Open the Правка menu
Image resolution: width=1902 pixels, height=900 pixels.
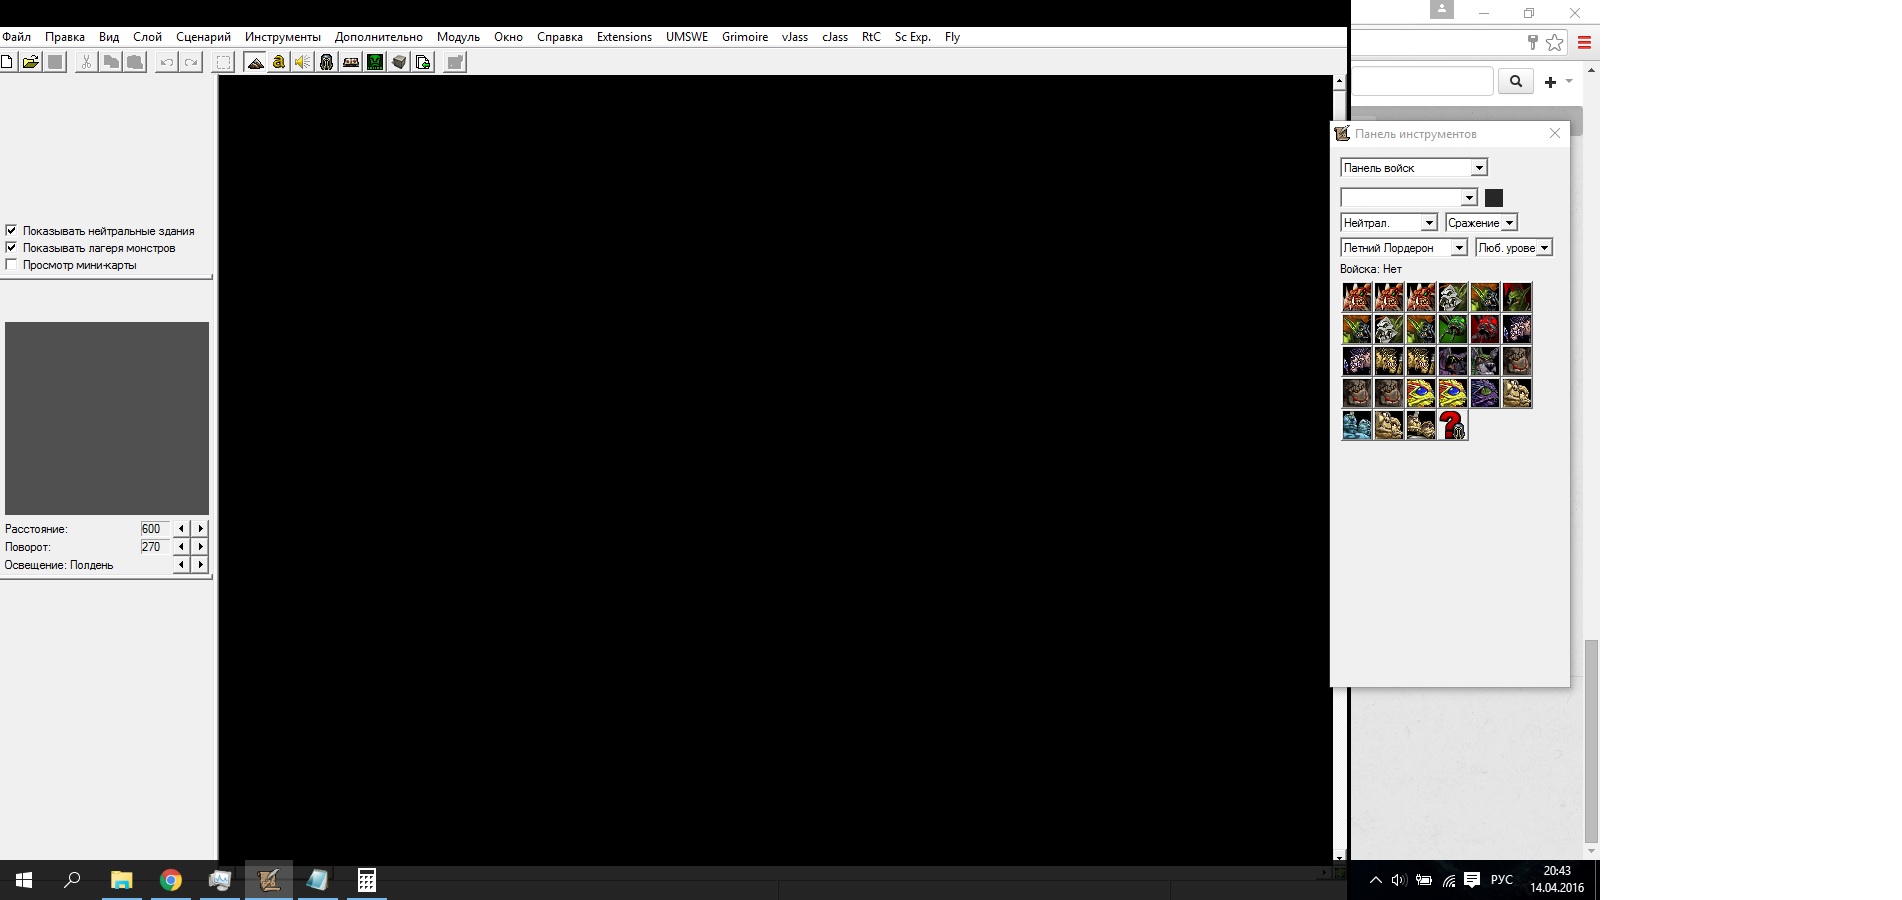point(65,37)
